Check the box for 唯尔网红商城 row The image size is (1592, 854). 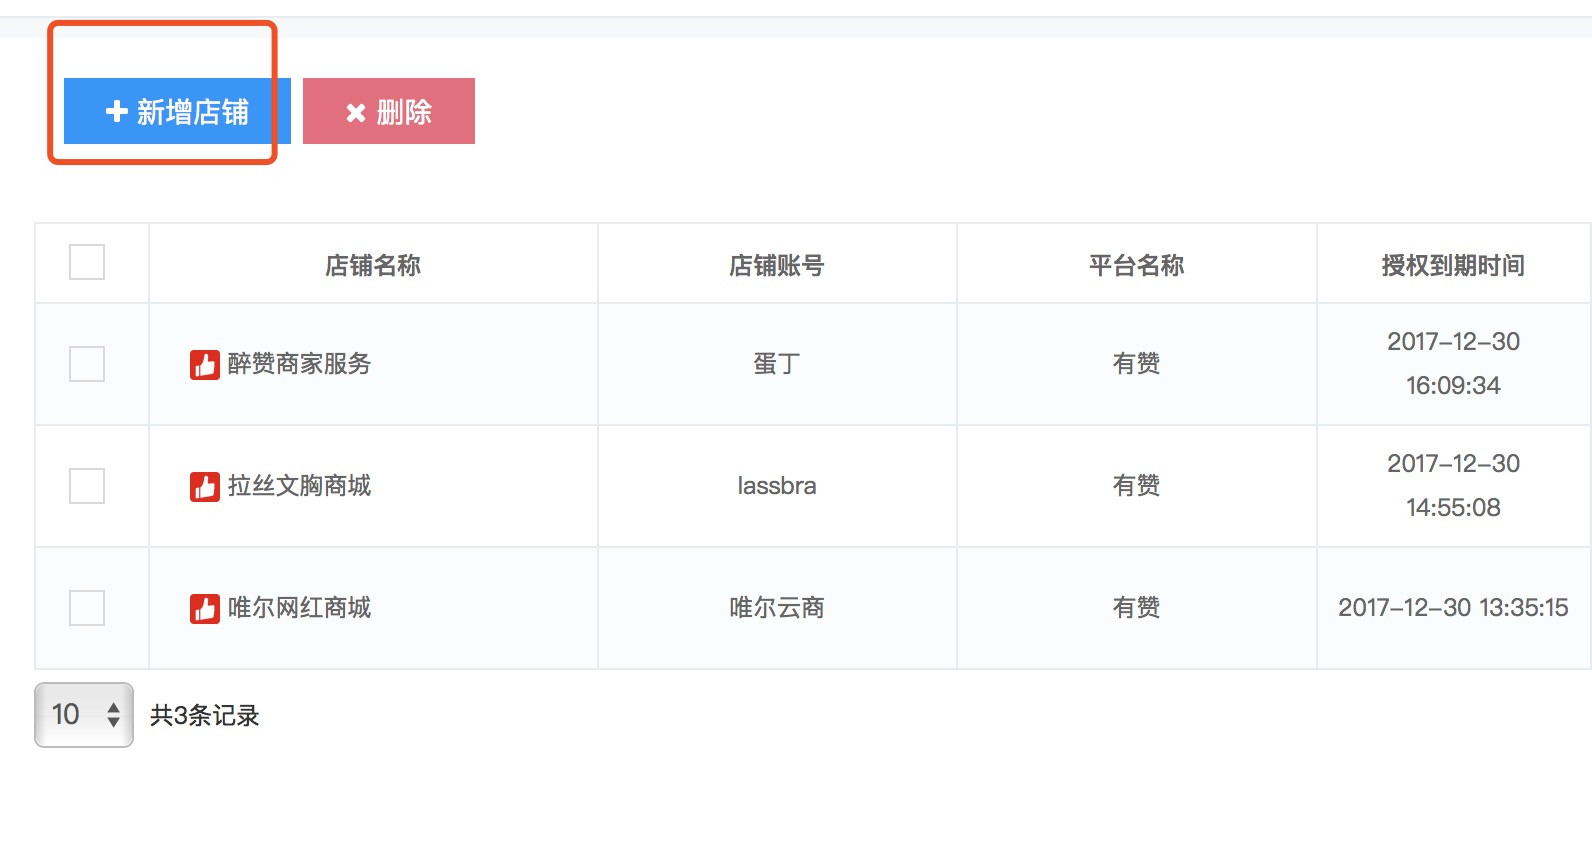pyautogui.click(x=87, y=608)
